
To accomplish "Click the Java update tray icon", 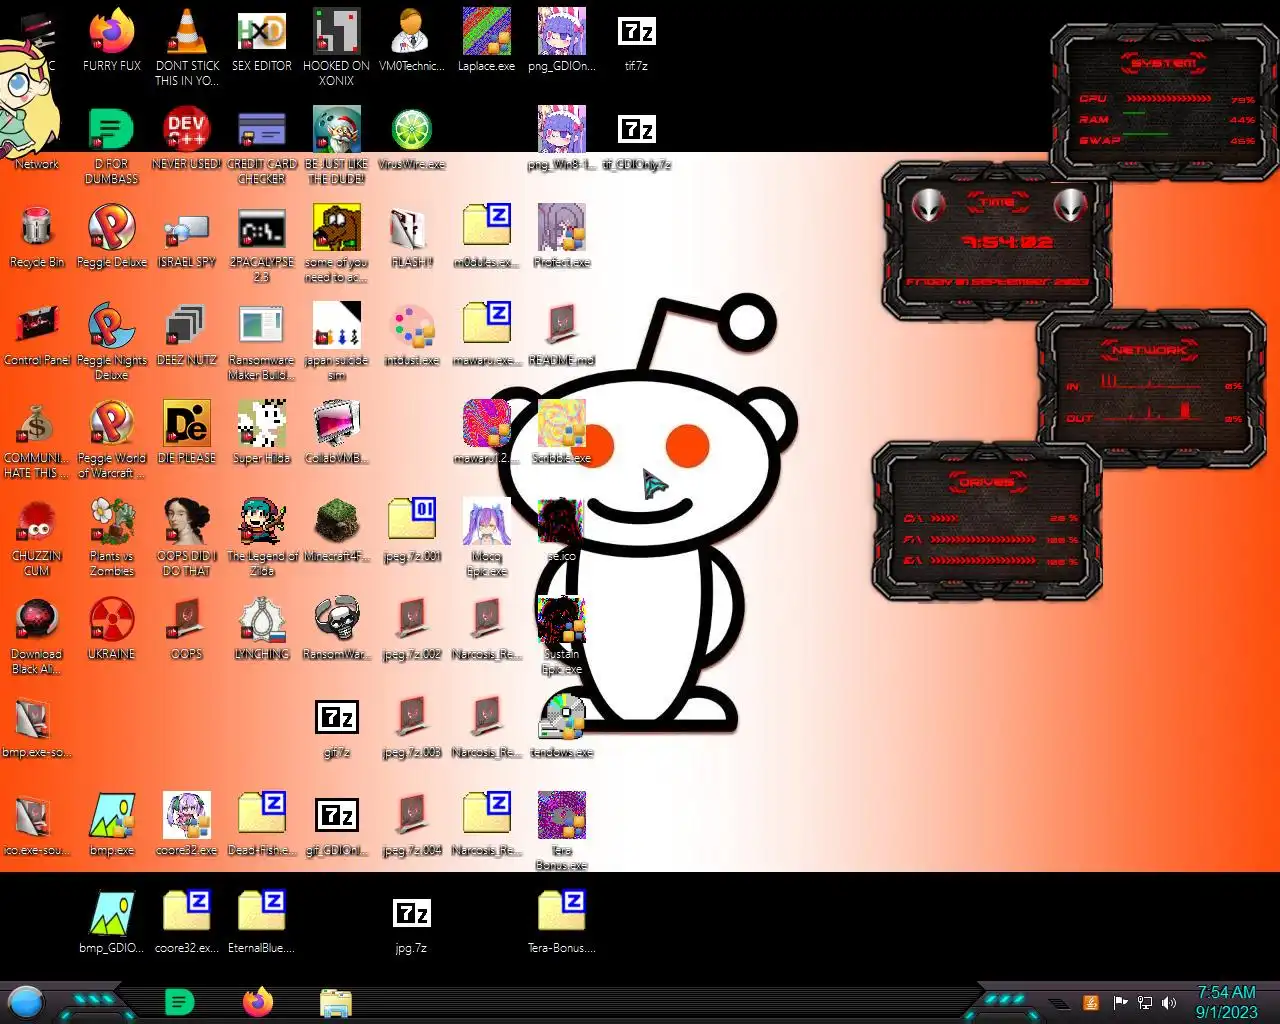I will (x=1092, y=1003).
